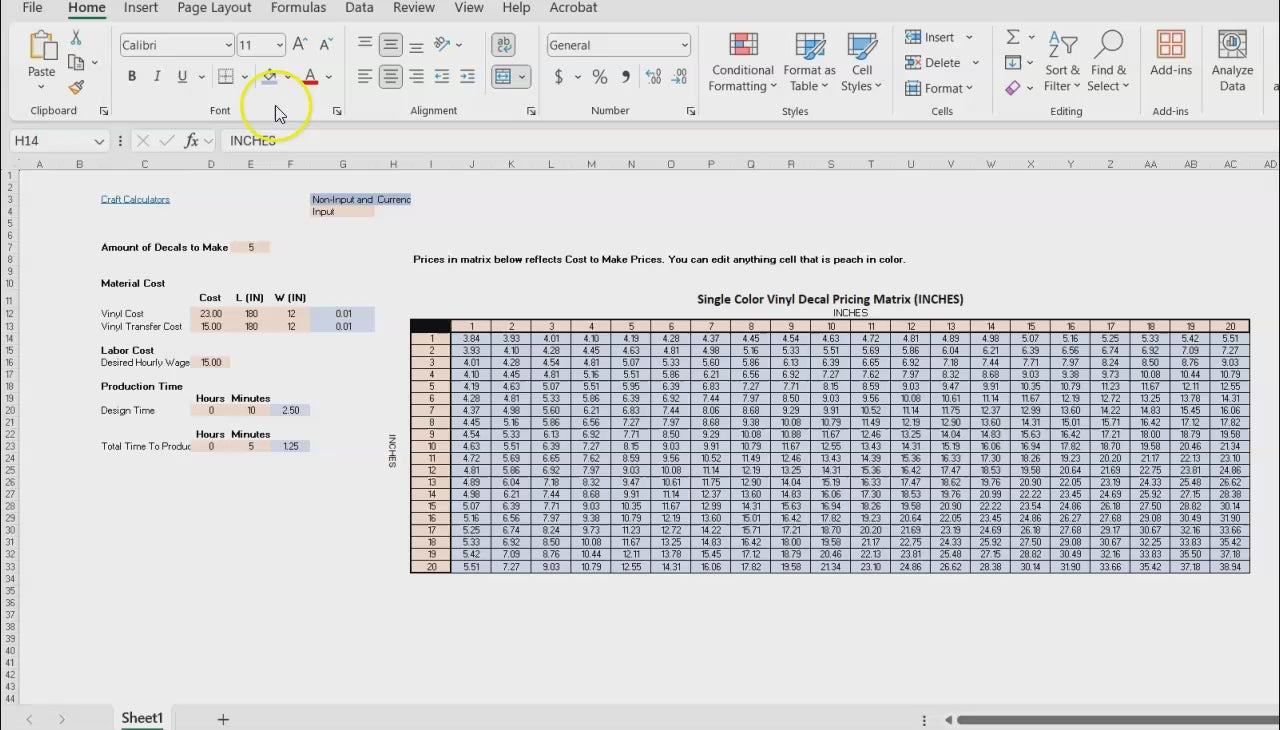Open the Page Layout tab
This screenshot has width=1280, height=730.
tap(214, 8)
